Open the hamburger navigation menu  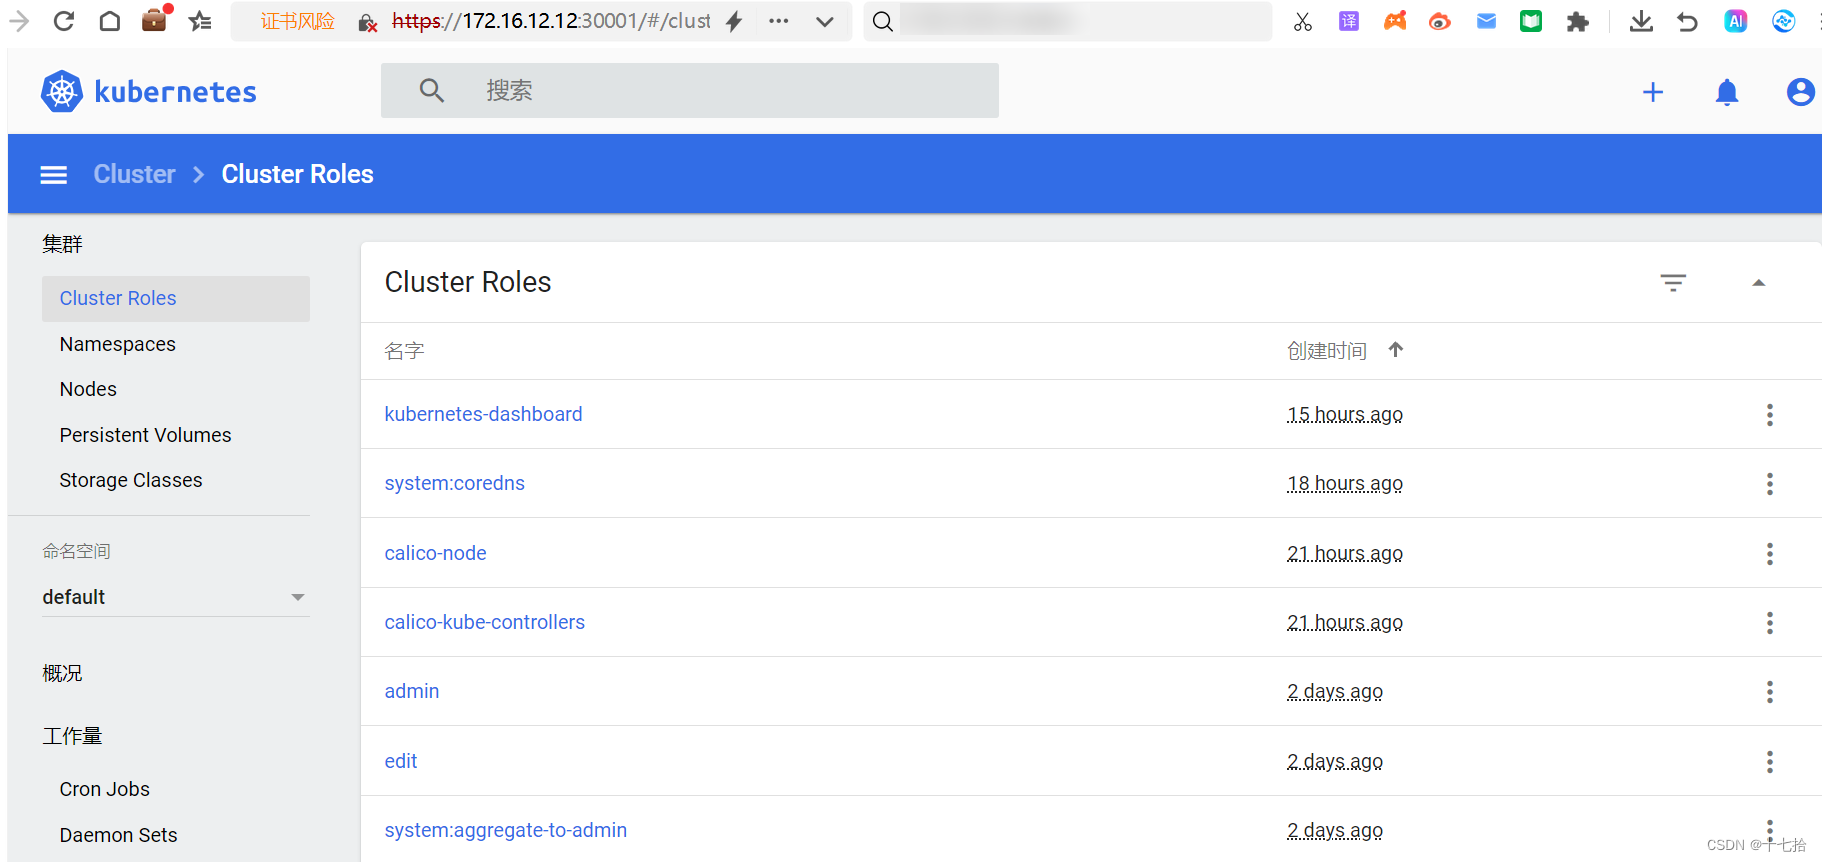(54, 175)
